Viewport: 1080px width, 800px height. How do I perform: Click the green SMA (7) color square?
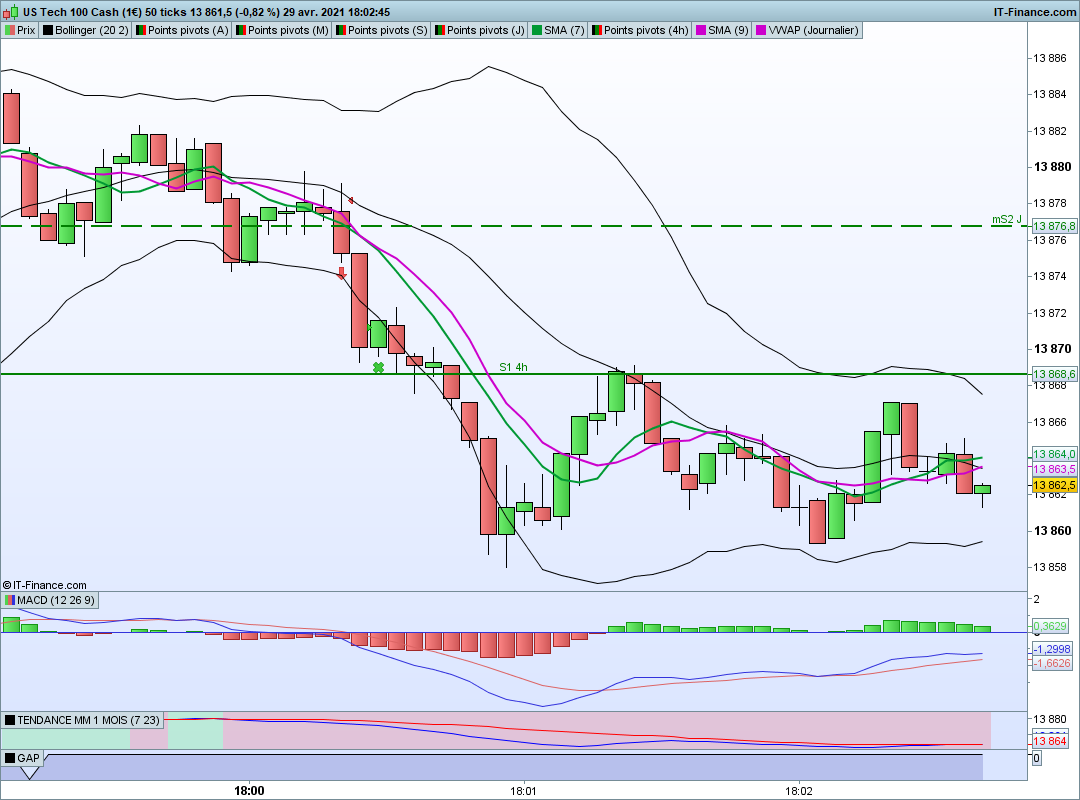coord(537,30)
